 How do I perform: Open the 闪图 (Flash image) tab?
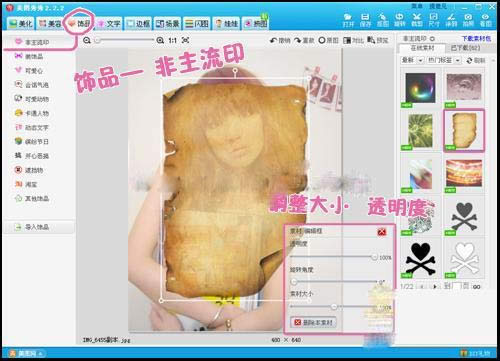[197, 24]
